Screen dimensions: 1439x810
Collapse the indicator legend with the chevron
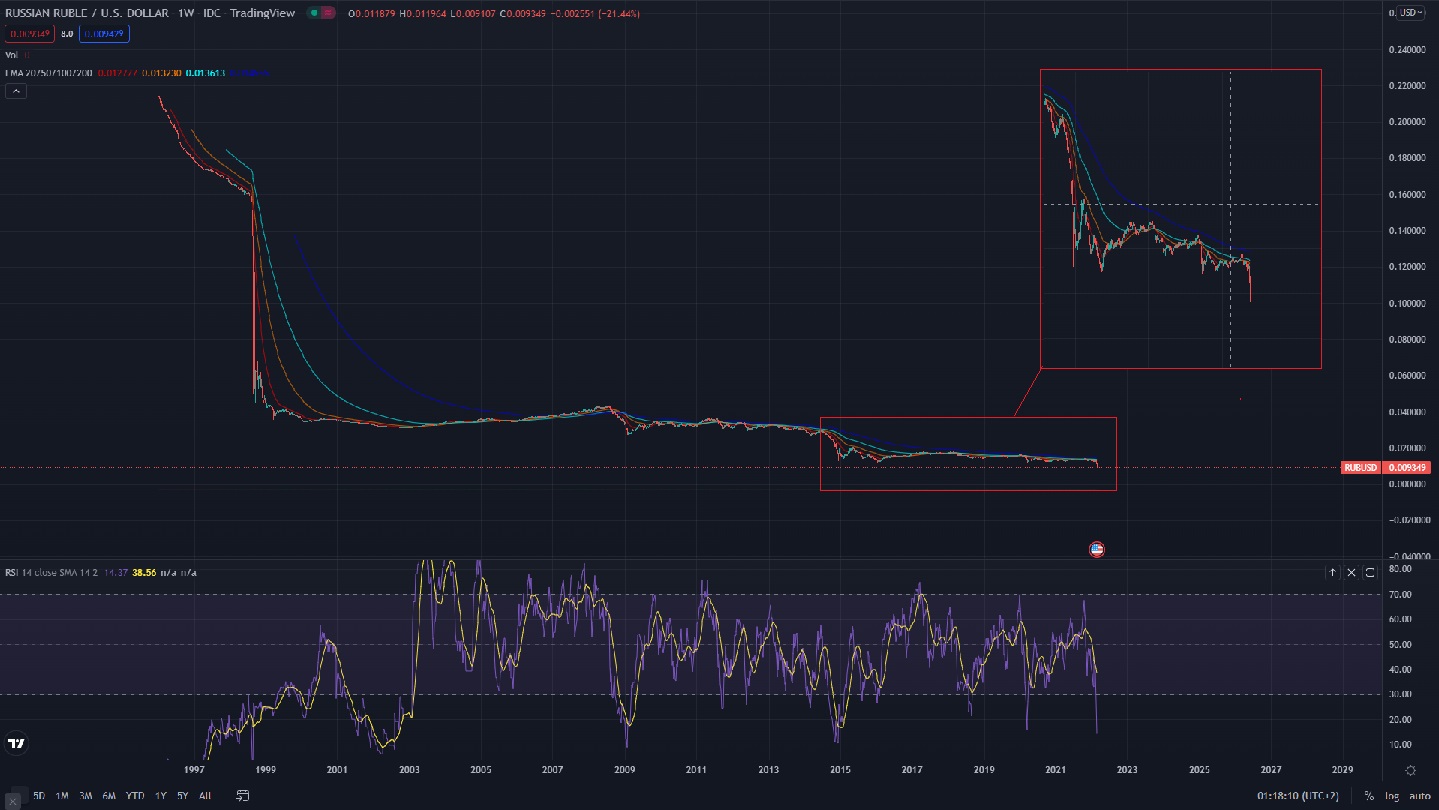pyautogui.click(x=16, y=91)
